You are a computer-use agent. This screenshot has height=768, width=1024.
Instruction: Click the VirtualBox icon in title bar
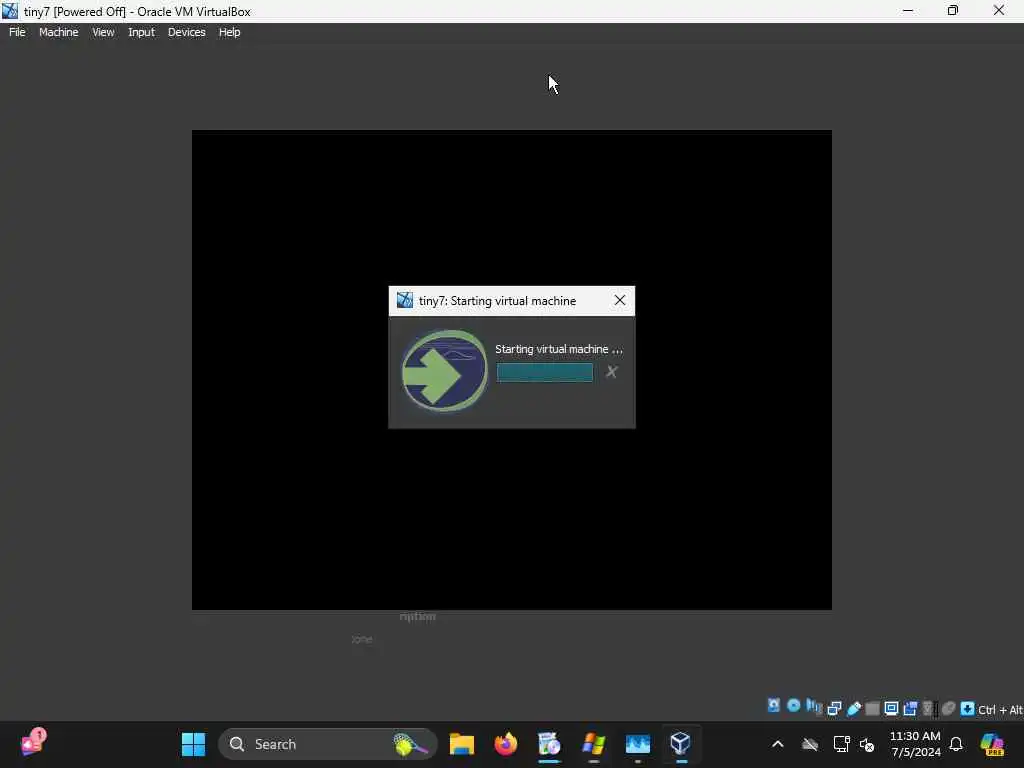coord(10,11)
